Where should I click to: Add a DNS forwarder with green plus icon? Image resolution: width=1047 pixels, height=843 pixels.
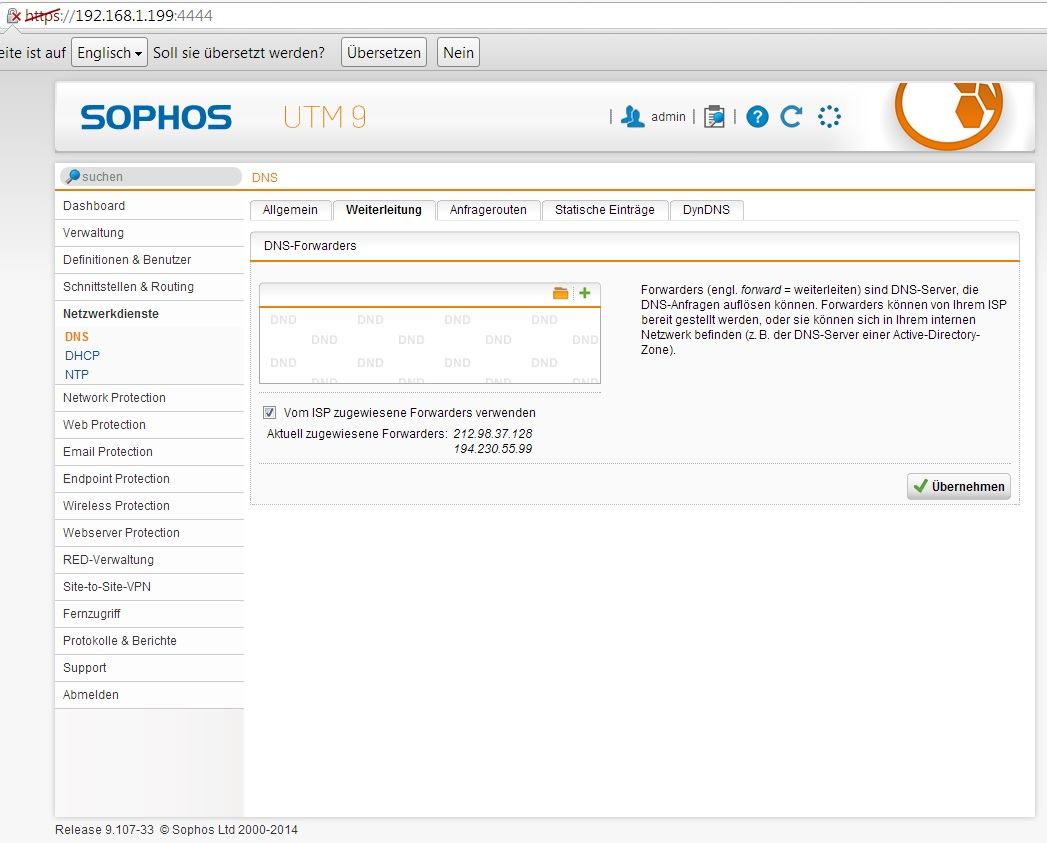coord(585,293)
